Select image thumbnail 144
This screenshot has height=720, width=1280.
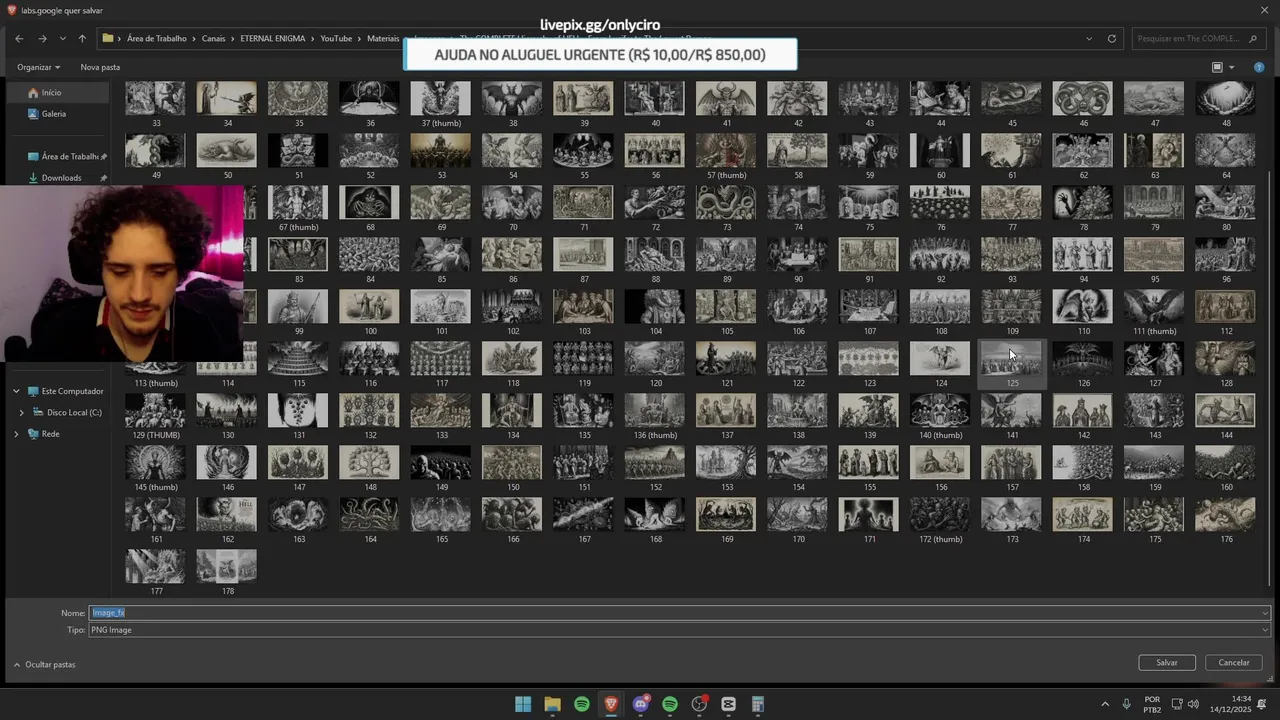pyautogui.click(x=1226, y=417)
